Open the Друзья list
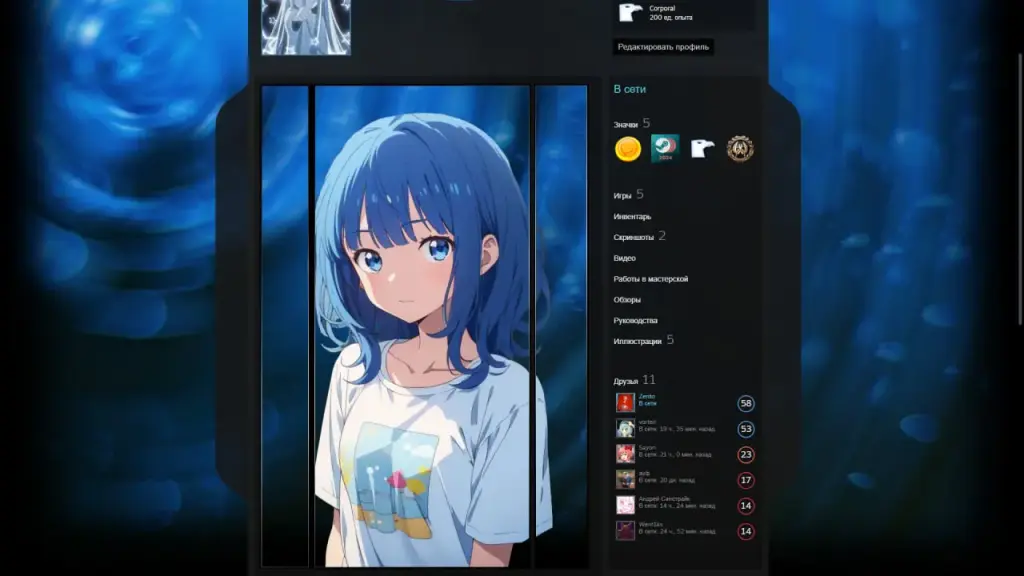The image size is (1024, 576). (625, 380)
